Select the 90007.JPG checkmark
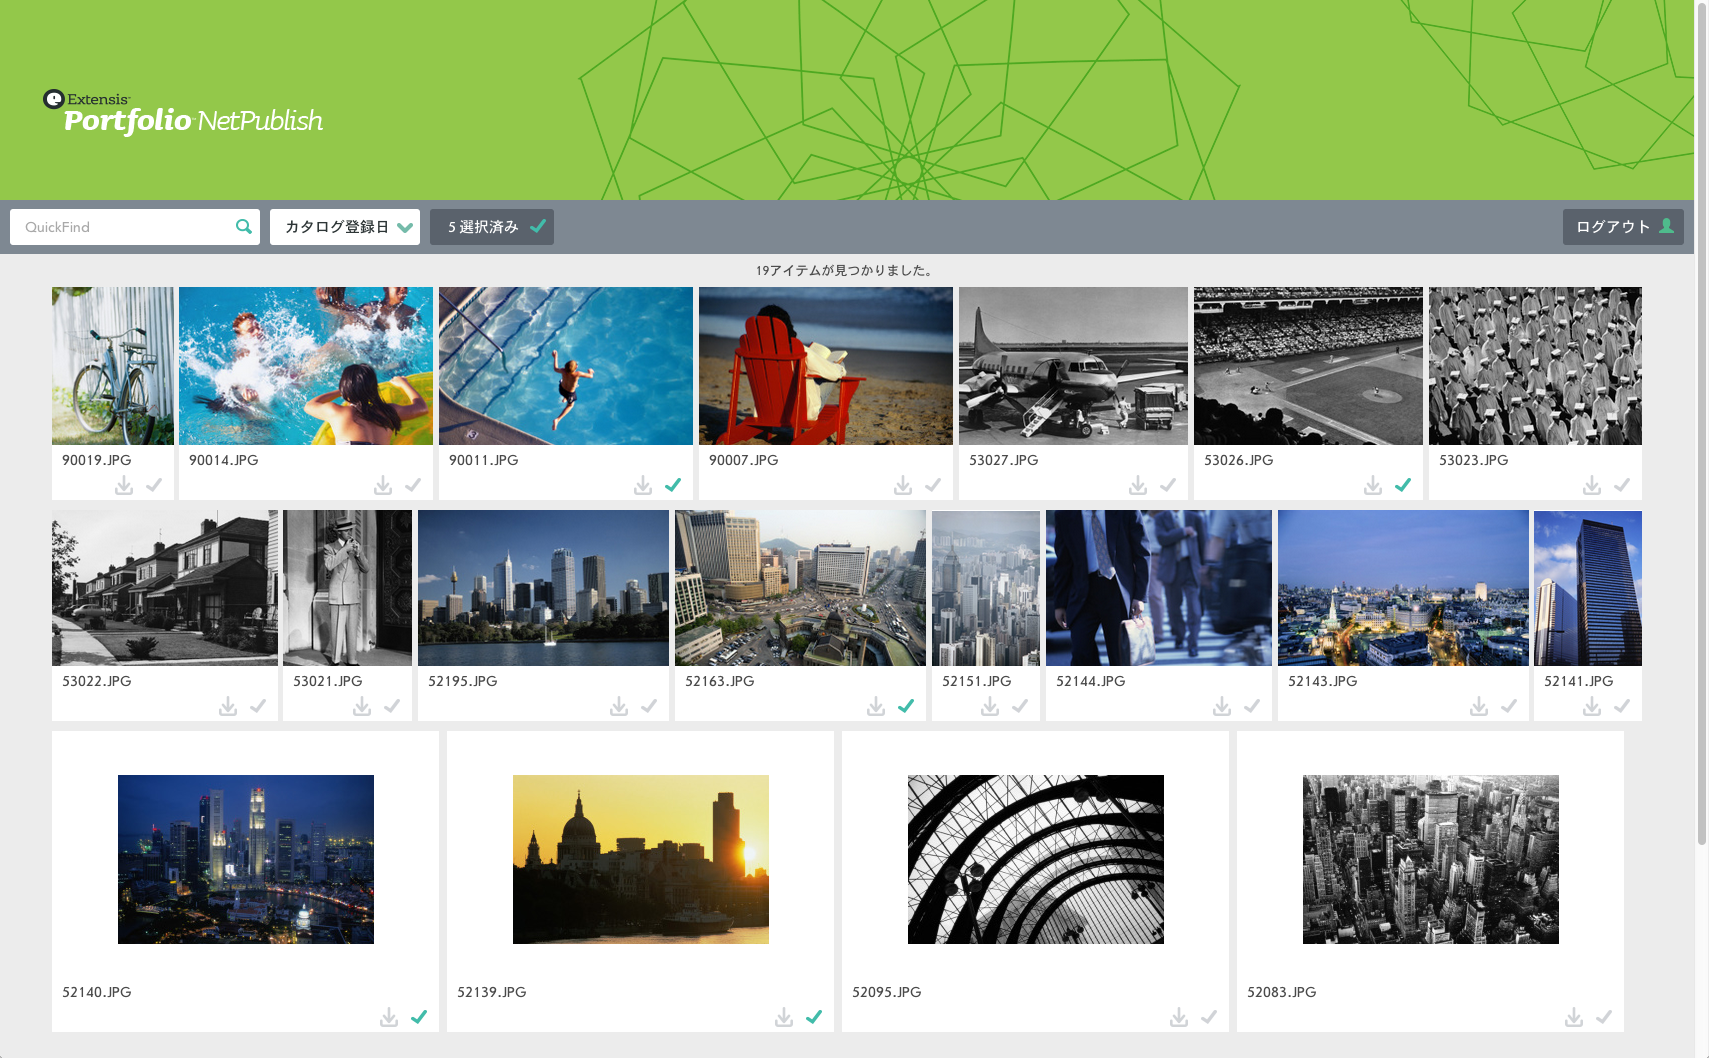 (933, 485)
